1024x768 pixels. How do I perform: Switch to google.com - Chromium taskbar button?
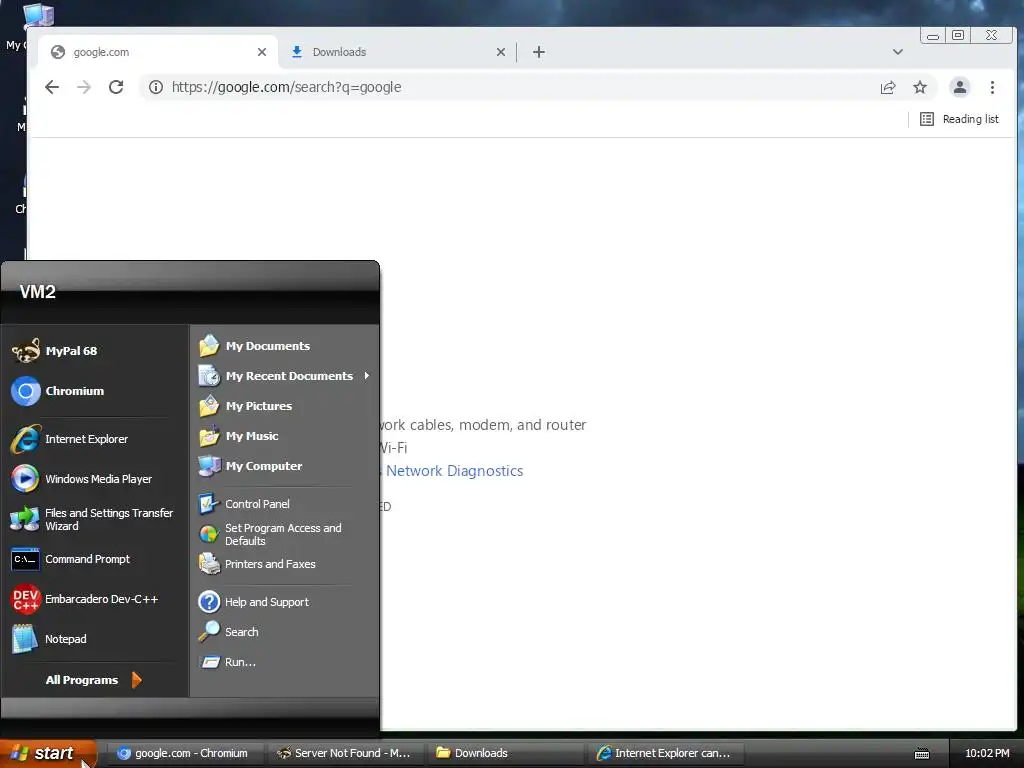coord(183,753)
